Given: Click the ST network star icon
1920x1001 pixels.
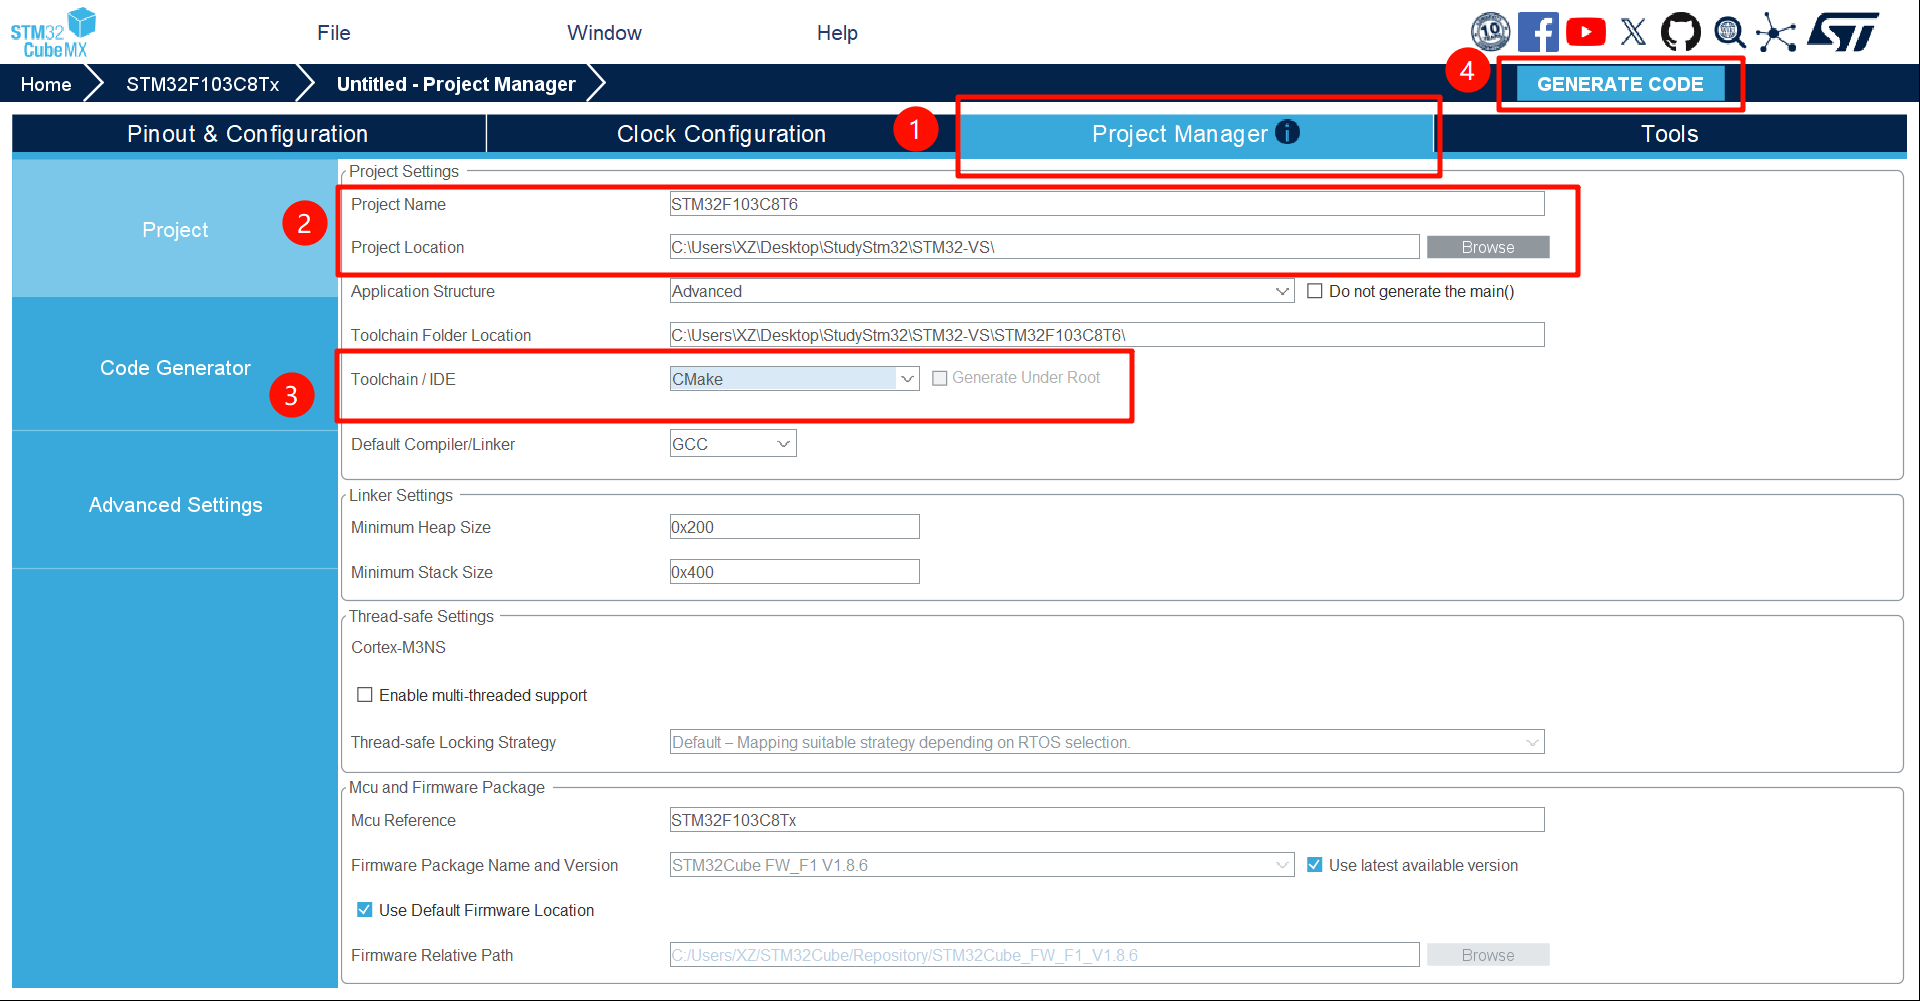Looking at the screenshot, I should click(1776, 32).
